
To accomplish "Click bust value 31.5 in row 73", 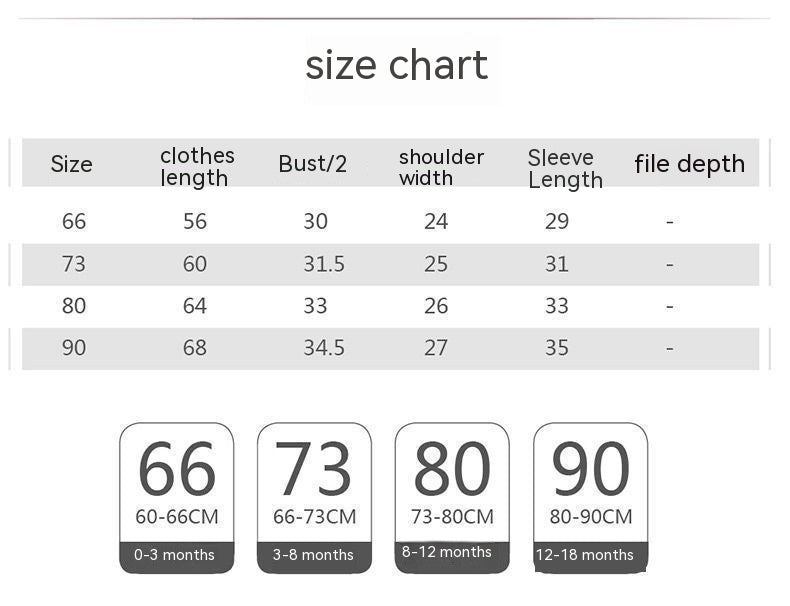I will tap(324, 264).
